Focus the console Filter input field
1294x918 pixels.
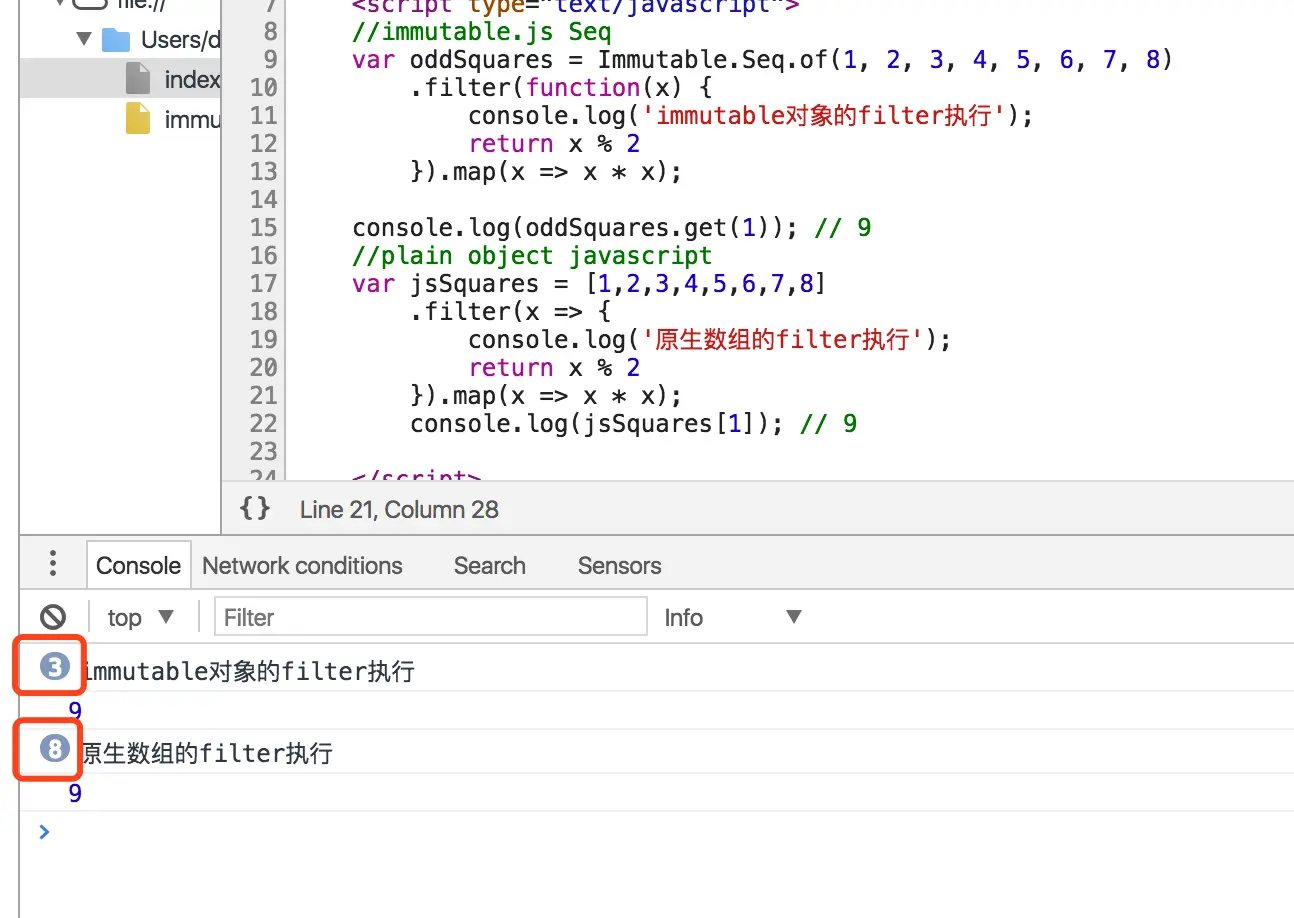(x=431, y=617)
